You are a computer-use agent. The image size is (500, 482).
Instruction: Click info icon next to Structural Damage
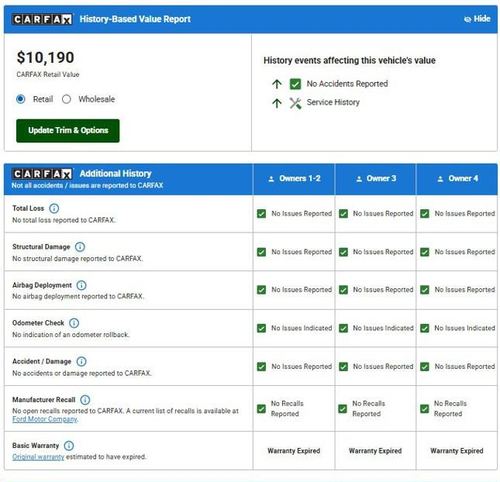(80, 247)
